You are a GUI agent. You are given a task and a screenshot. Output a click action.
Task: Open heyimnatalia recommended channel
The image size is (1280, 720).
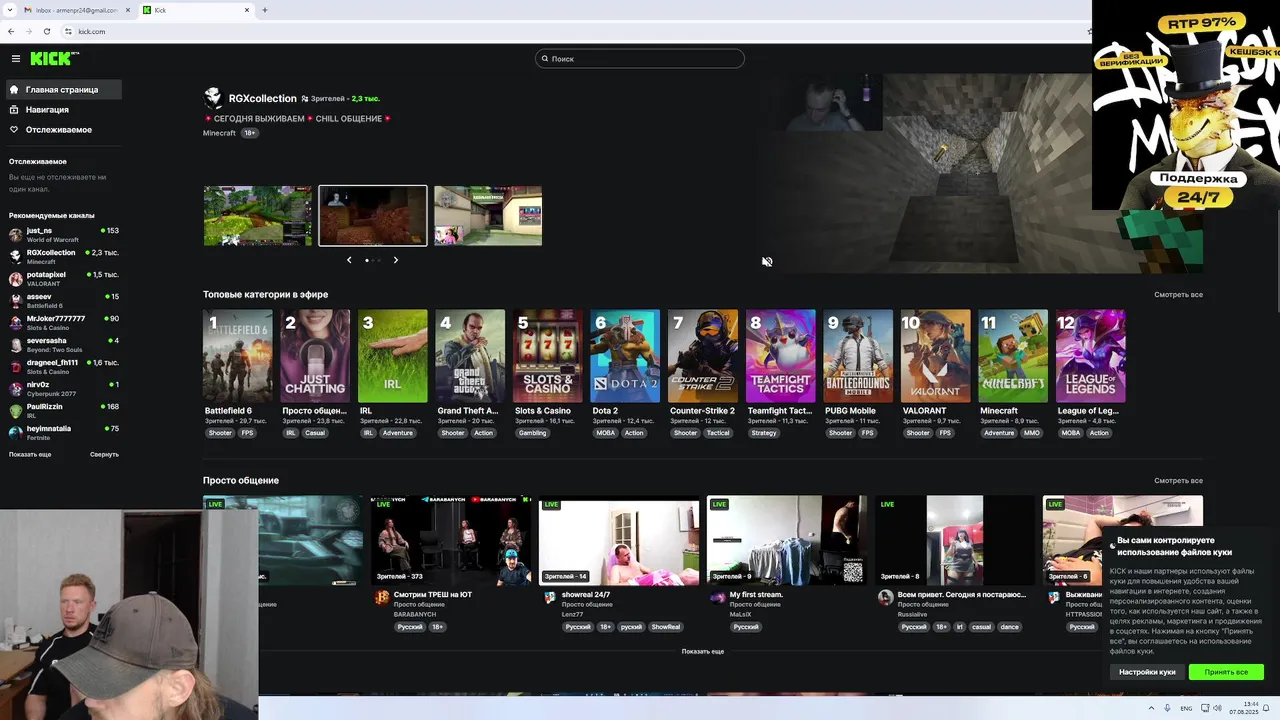[64, 432]
